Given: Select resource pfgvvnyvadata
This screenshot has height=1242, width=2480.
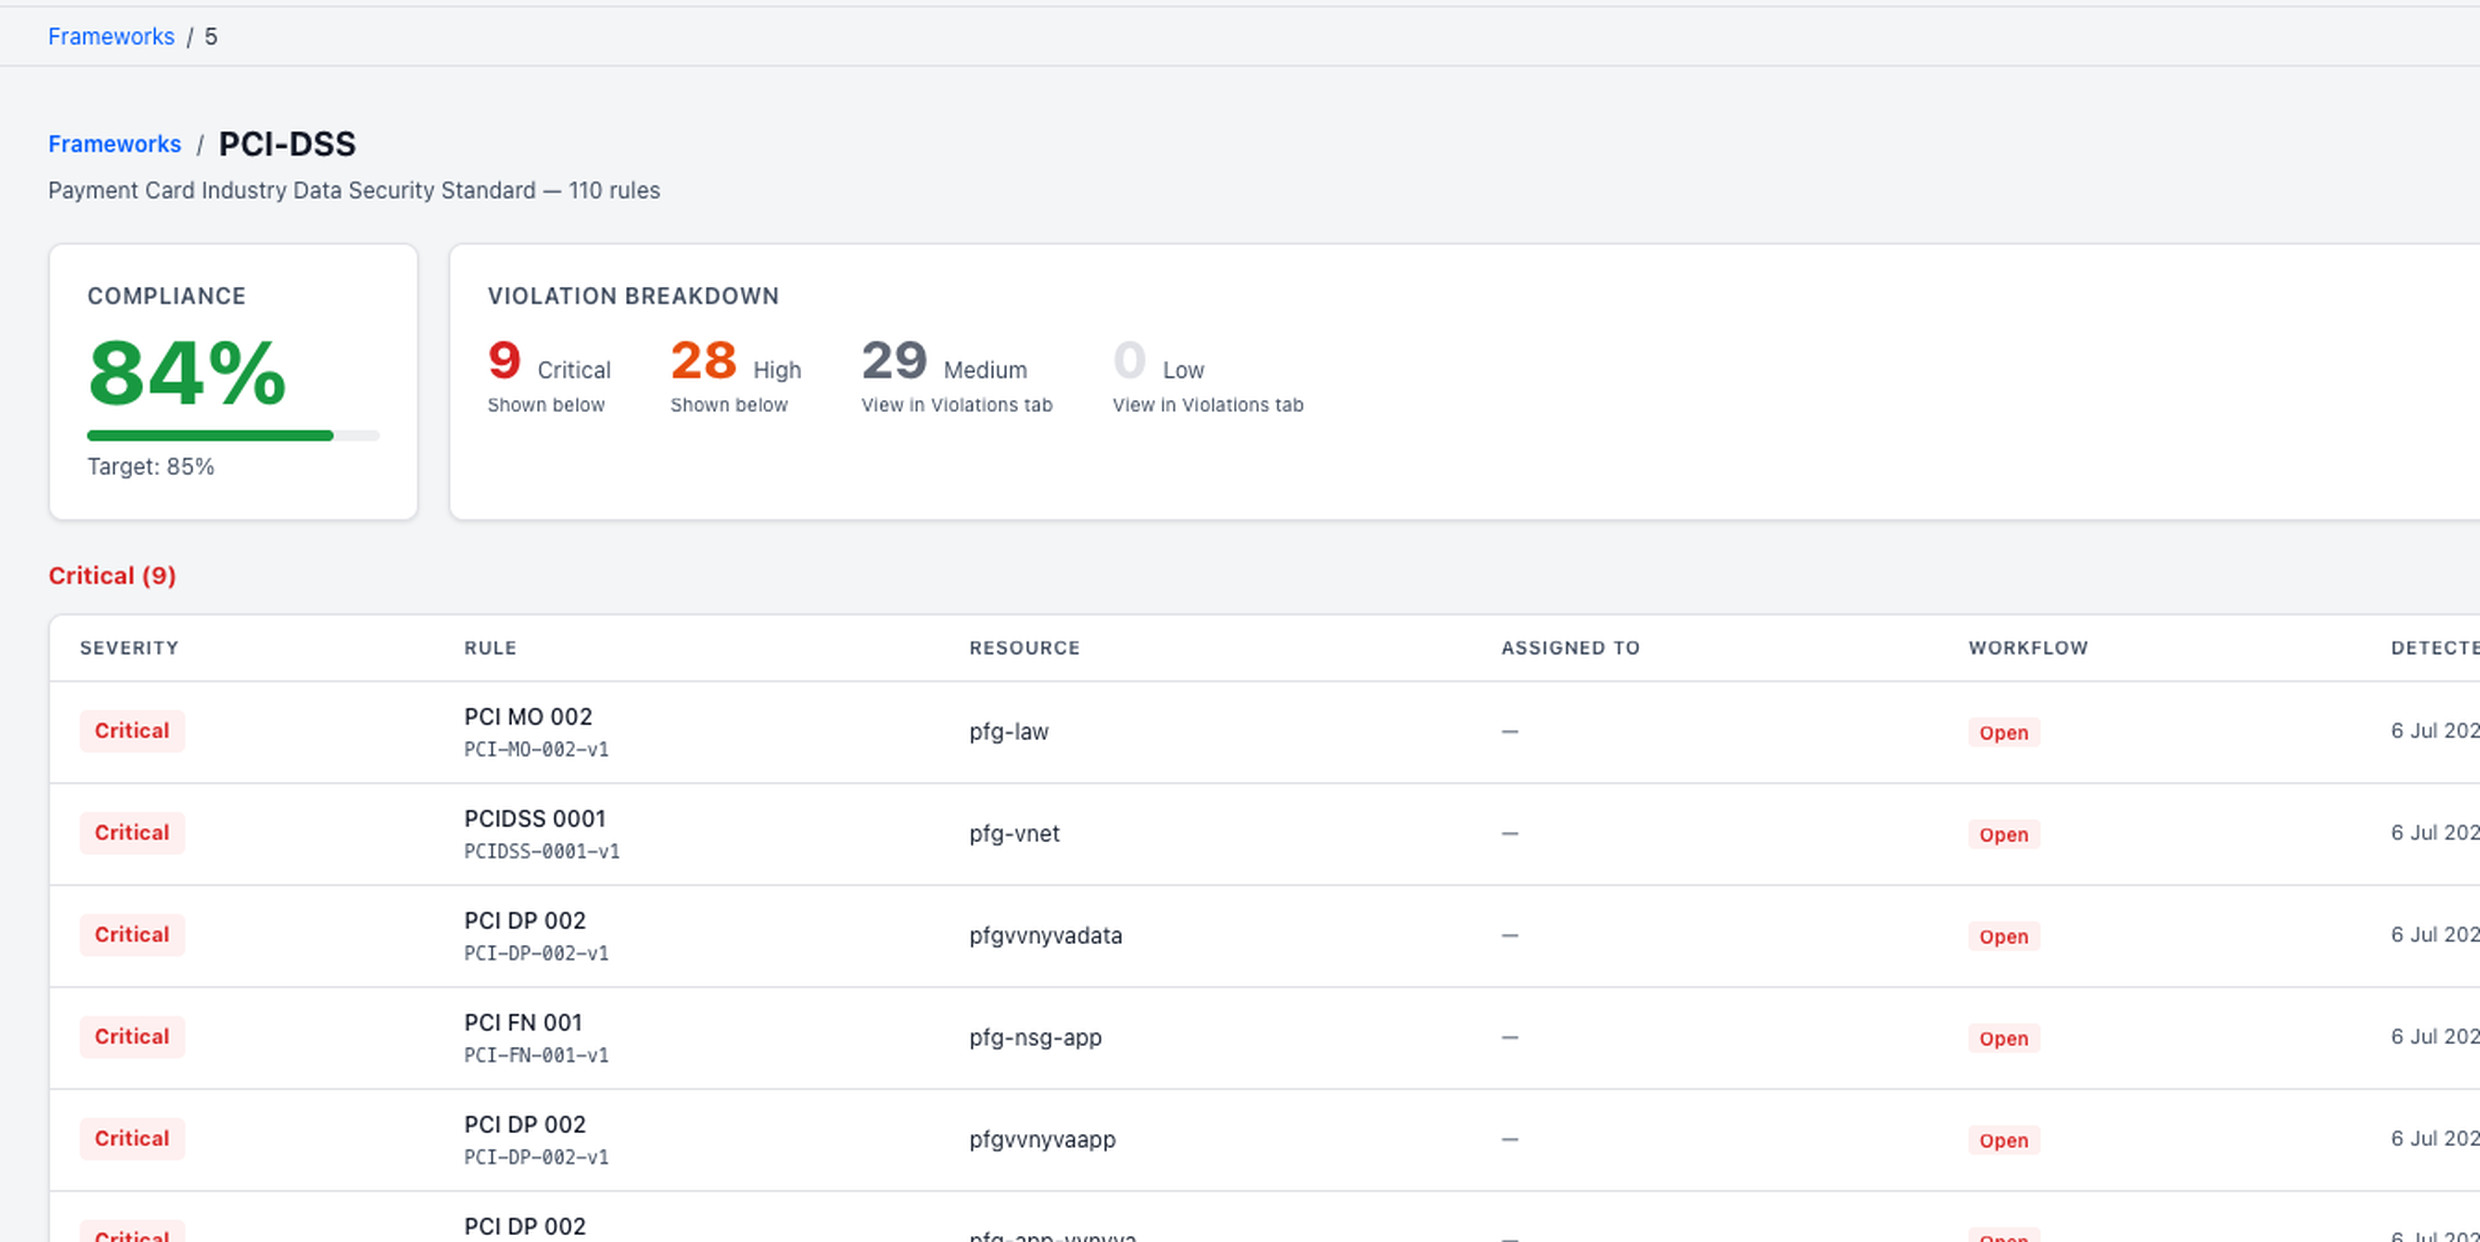Looking at the screenshot, I should click(x=1046, y=936).
